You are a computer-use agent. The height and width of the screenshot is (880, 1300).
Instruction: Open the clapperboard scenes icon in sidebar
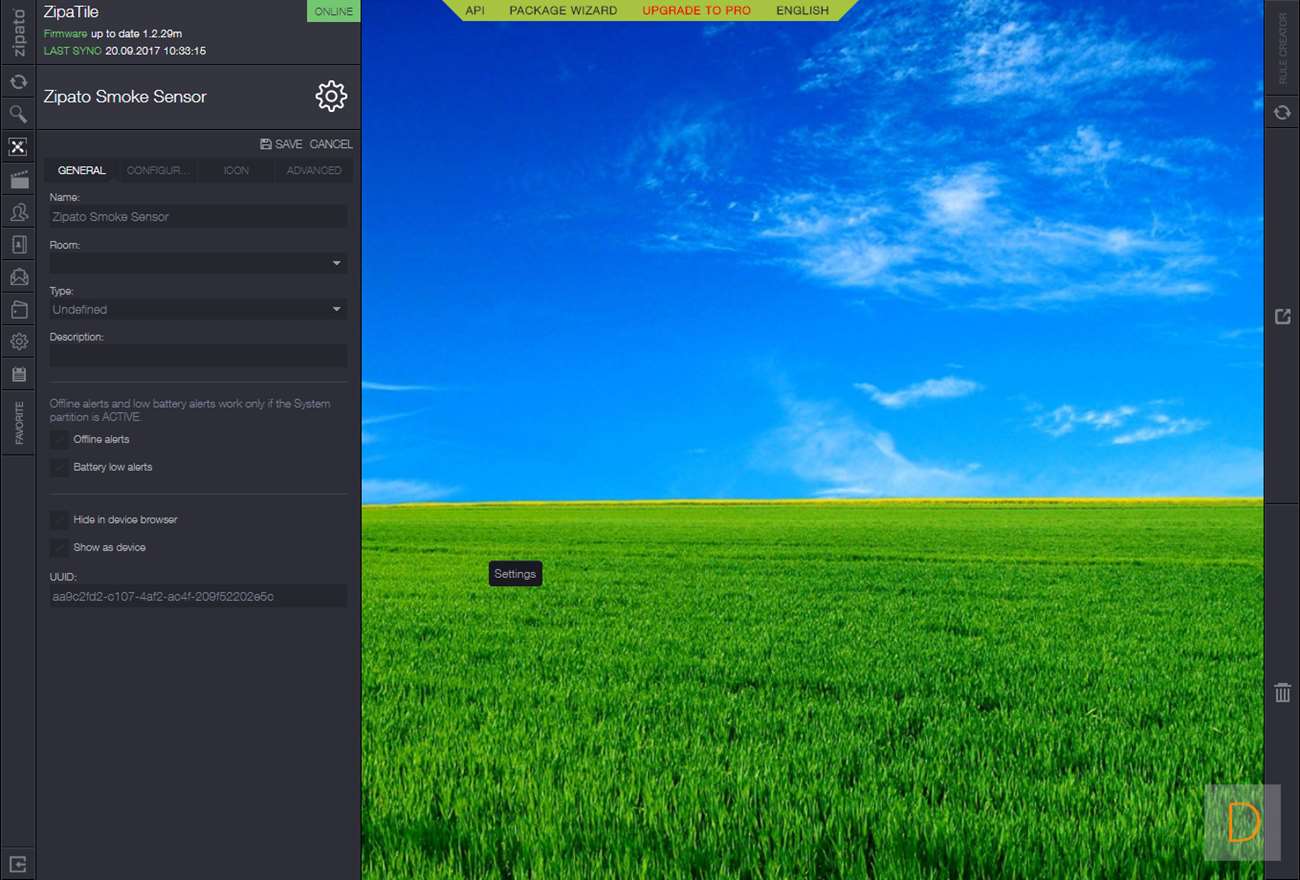(18, 180)
